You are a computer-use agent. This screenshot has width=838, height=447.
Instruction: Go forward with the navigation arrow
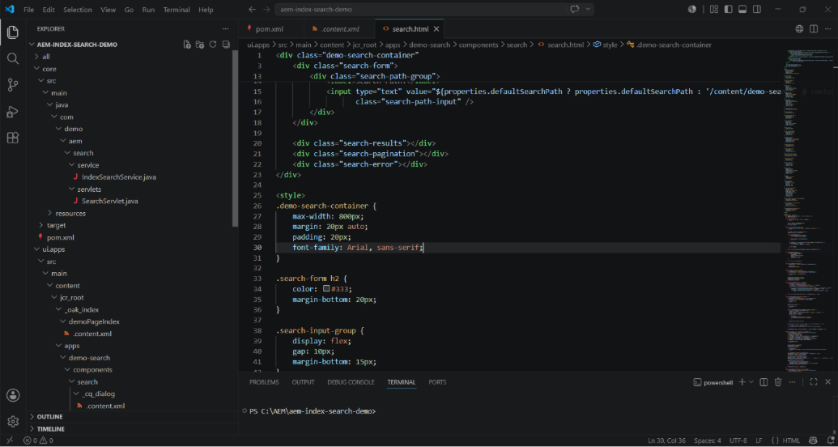[266, 10]
